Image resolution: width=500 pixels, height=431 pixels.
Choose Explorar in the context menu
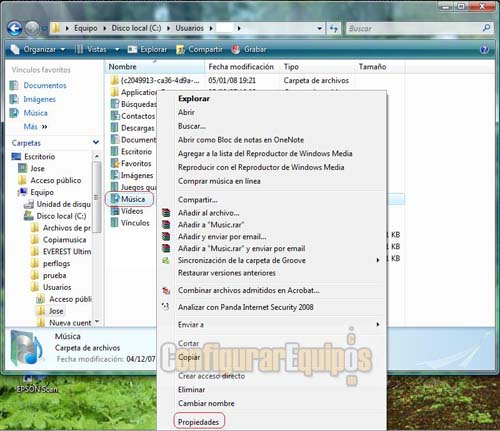tap(194, 99)
